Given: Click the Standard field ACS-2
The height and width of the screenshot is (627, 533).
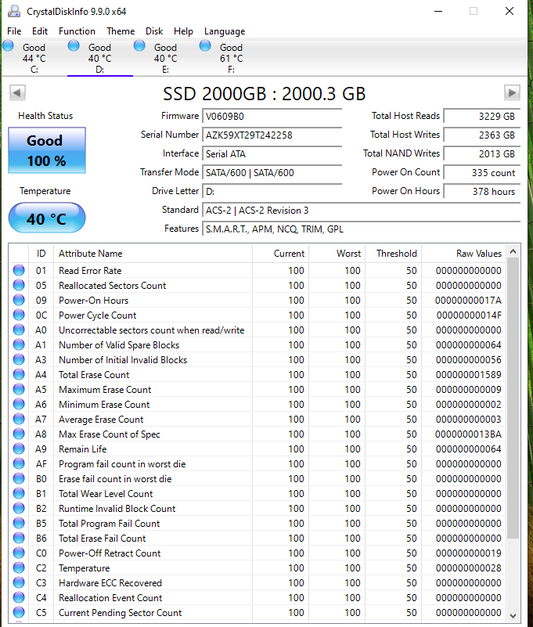Looking at the screenshot, I should [x=361, y=210].
